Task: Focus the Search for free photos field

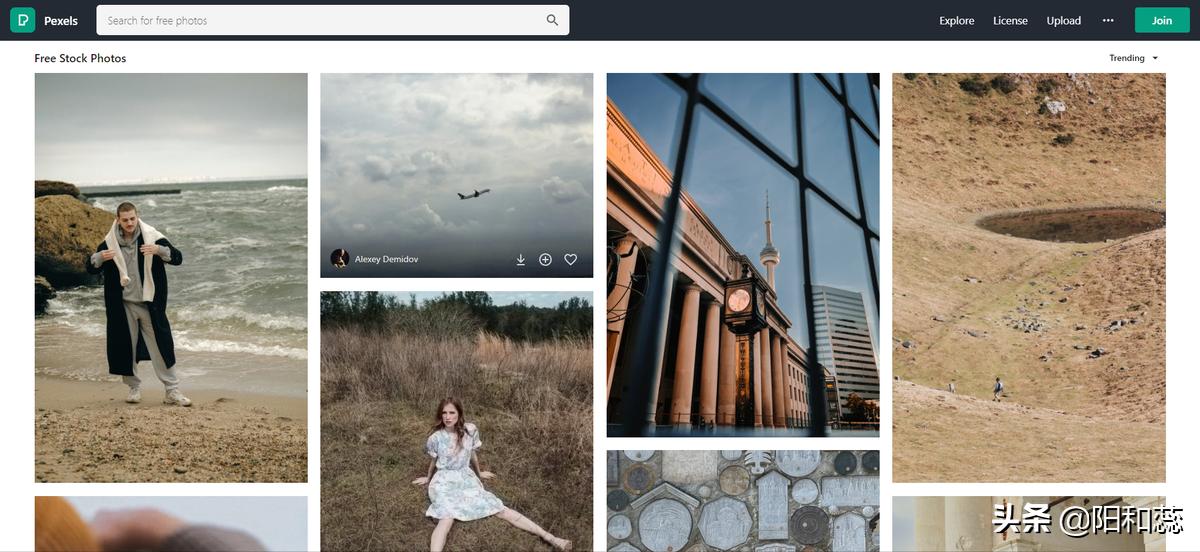Action: pos(320,20)
